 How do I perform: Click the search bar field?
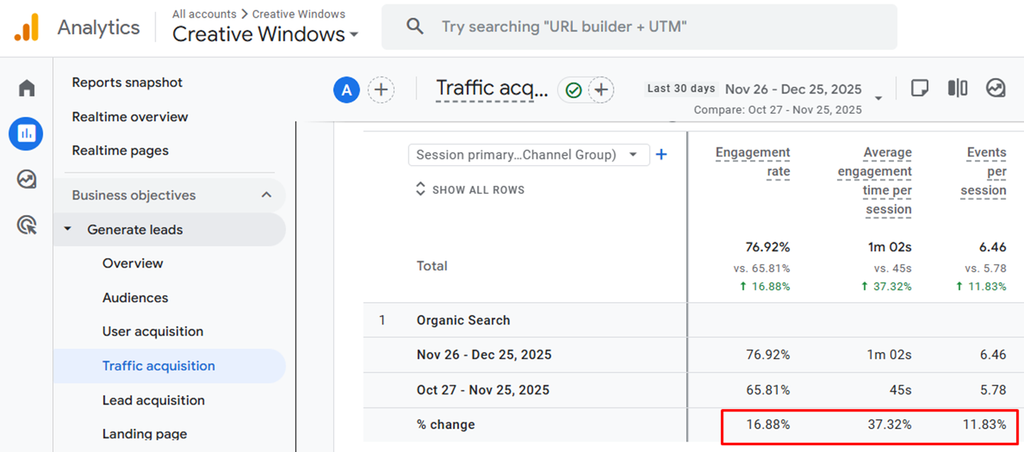(x=639, y=27)
